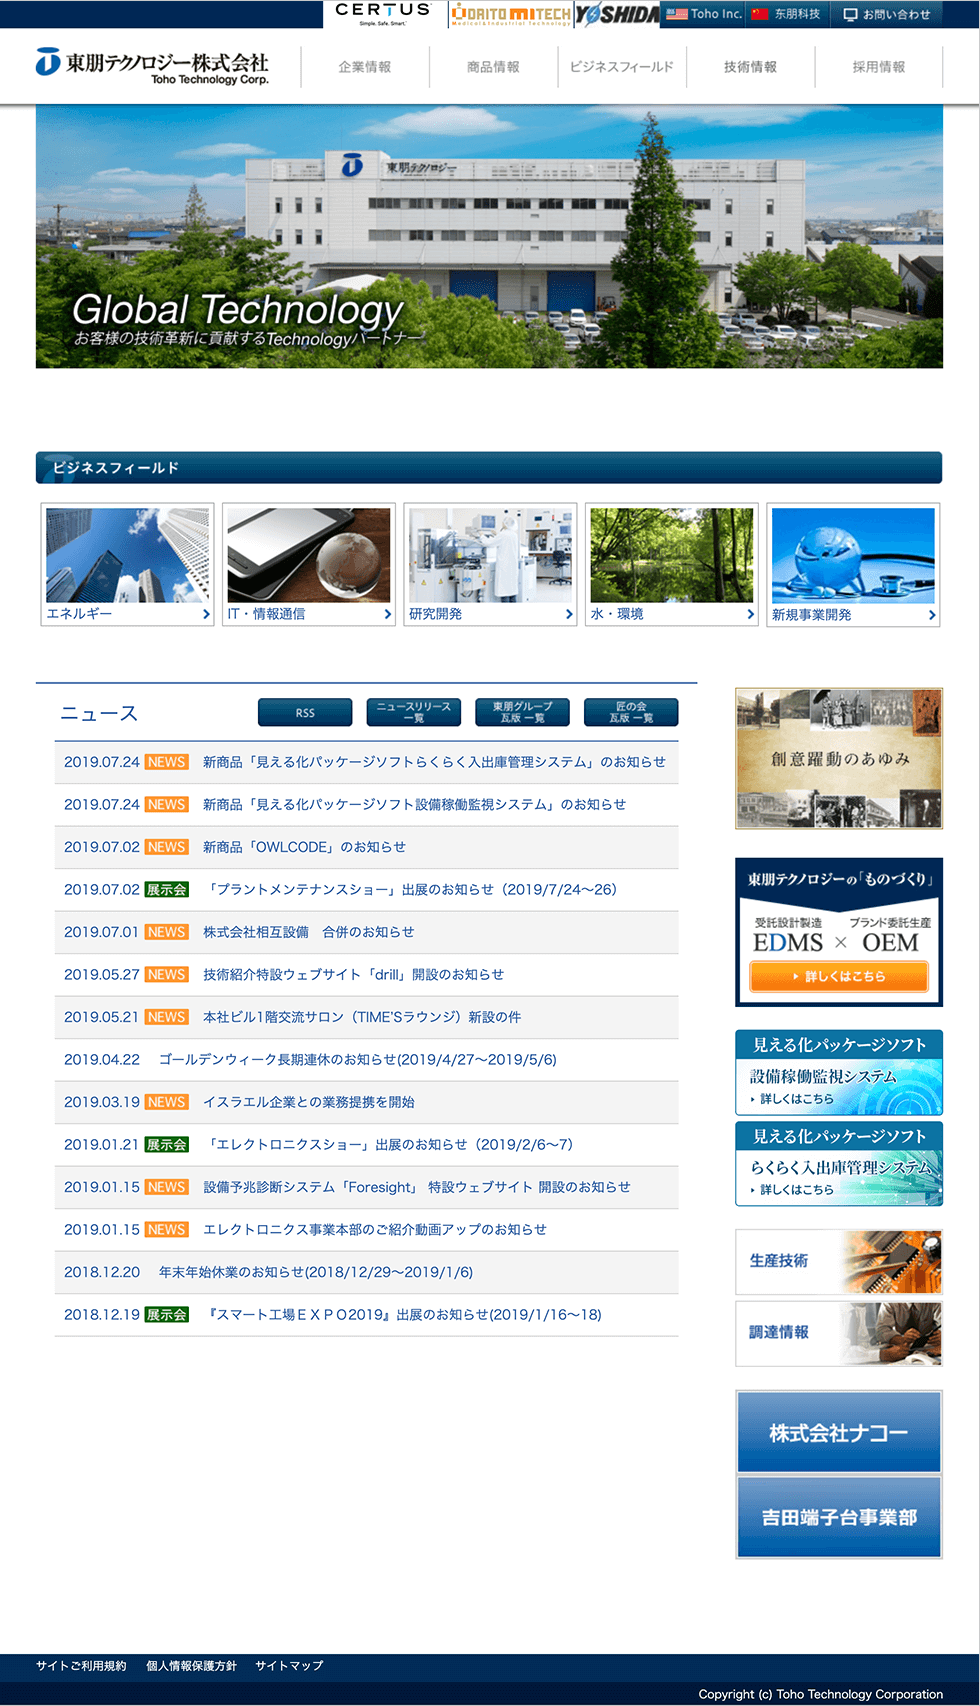Open the ビジネスフィールド menu item
Viewport: 980px width, 1706px height.
(x=622, y=67)
